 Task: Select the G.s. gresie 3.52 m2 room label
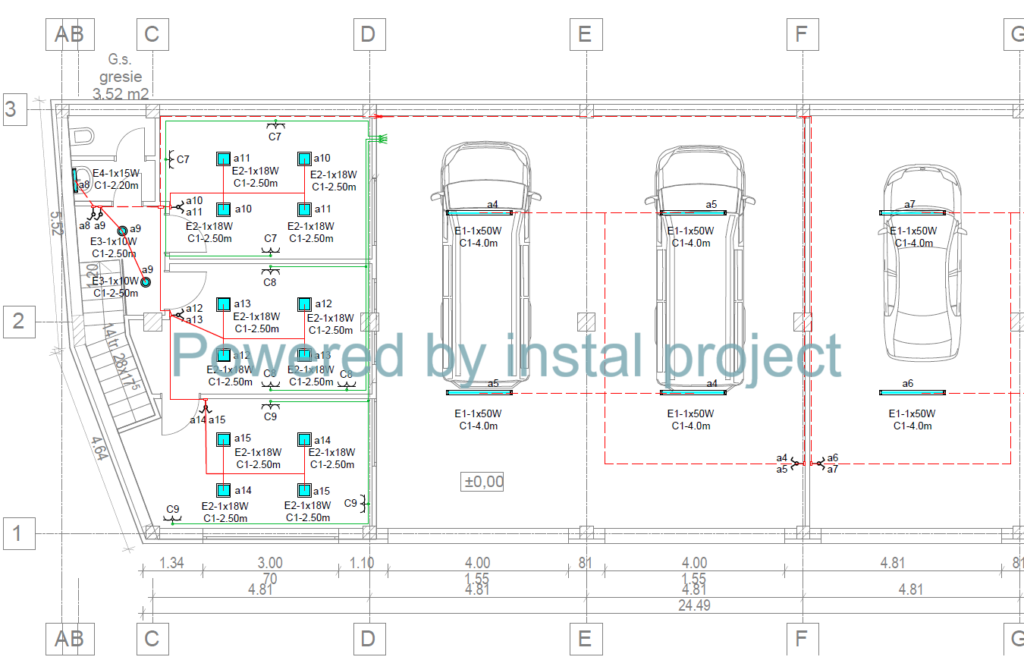[120, 76]
